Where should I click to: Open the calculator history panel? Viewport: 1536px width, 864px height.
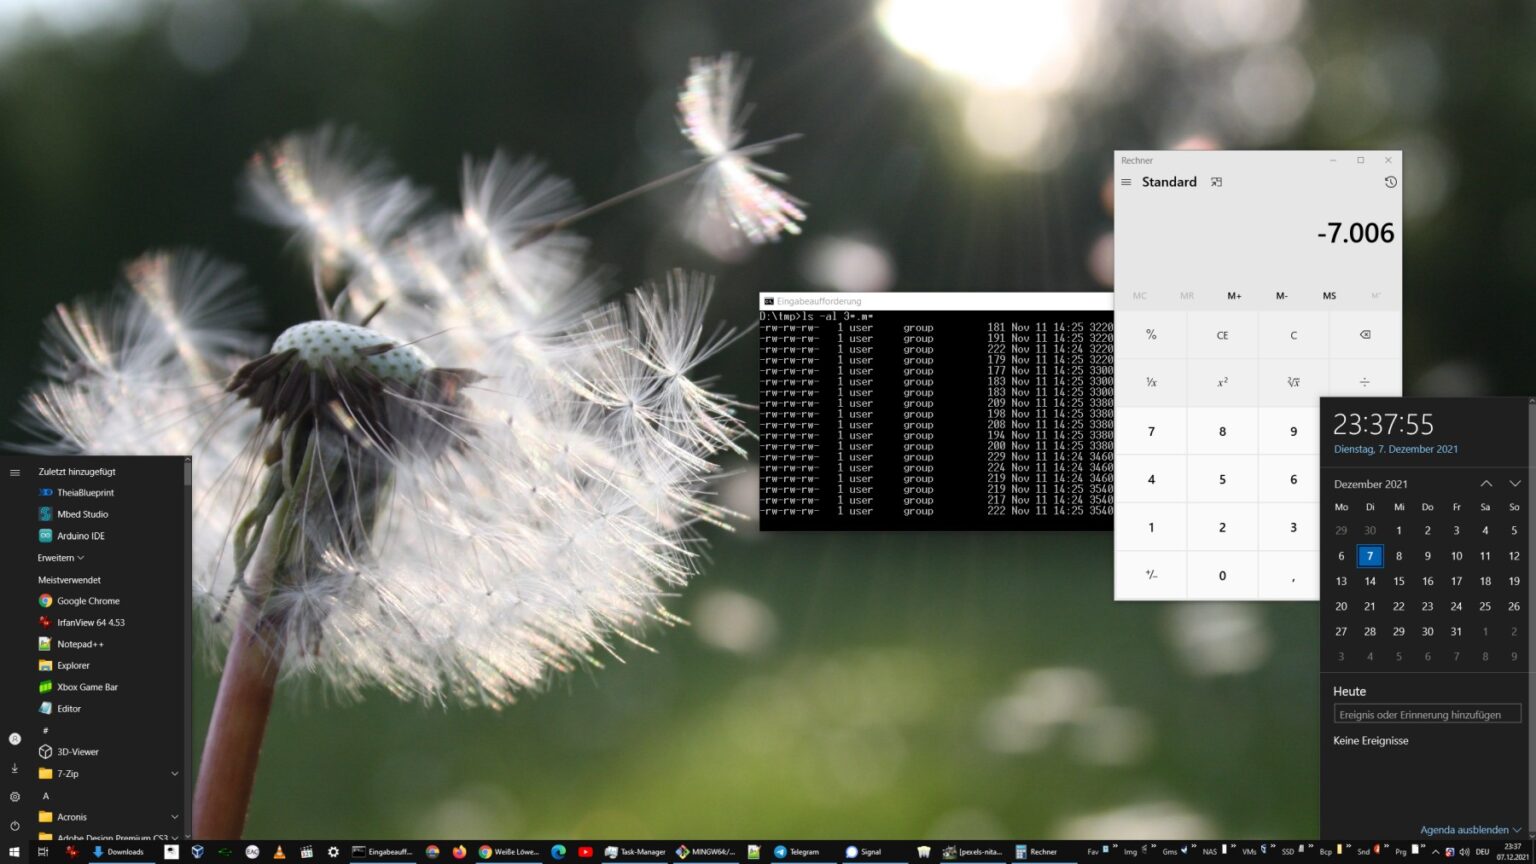(1390, 182)
